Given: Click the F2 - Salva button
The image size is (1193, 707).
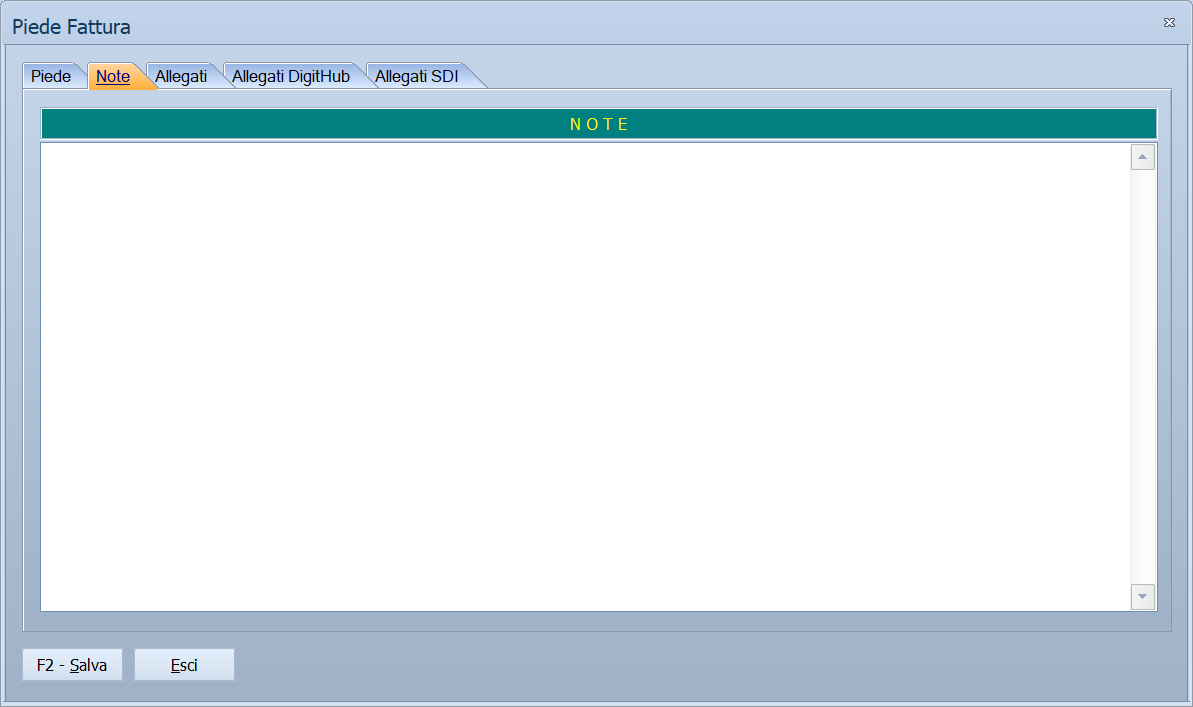Looking at the screenshot, I should click(72, 664).
